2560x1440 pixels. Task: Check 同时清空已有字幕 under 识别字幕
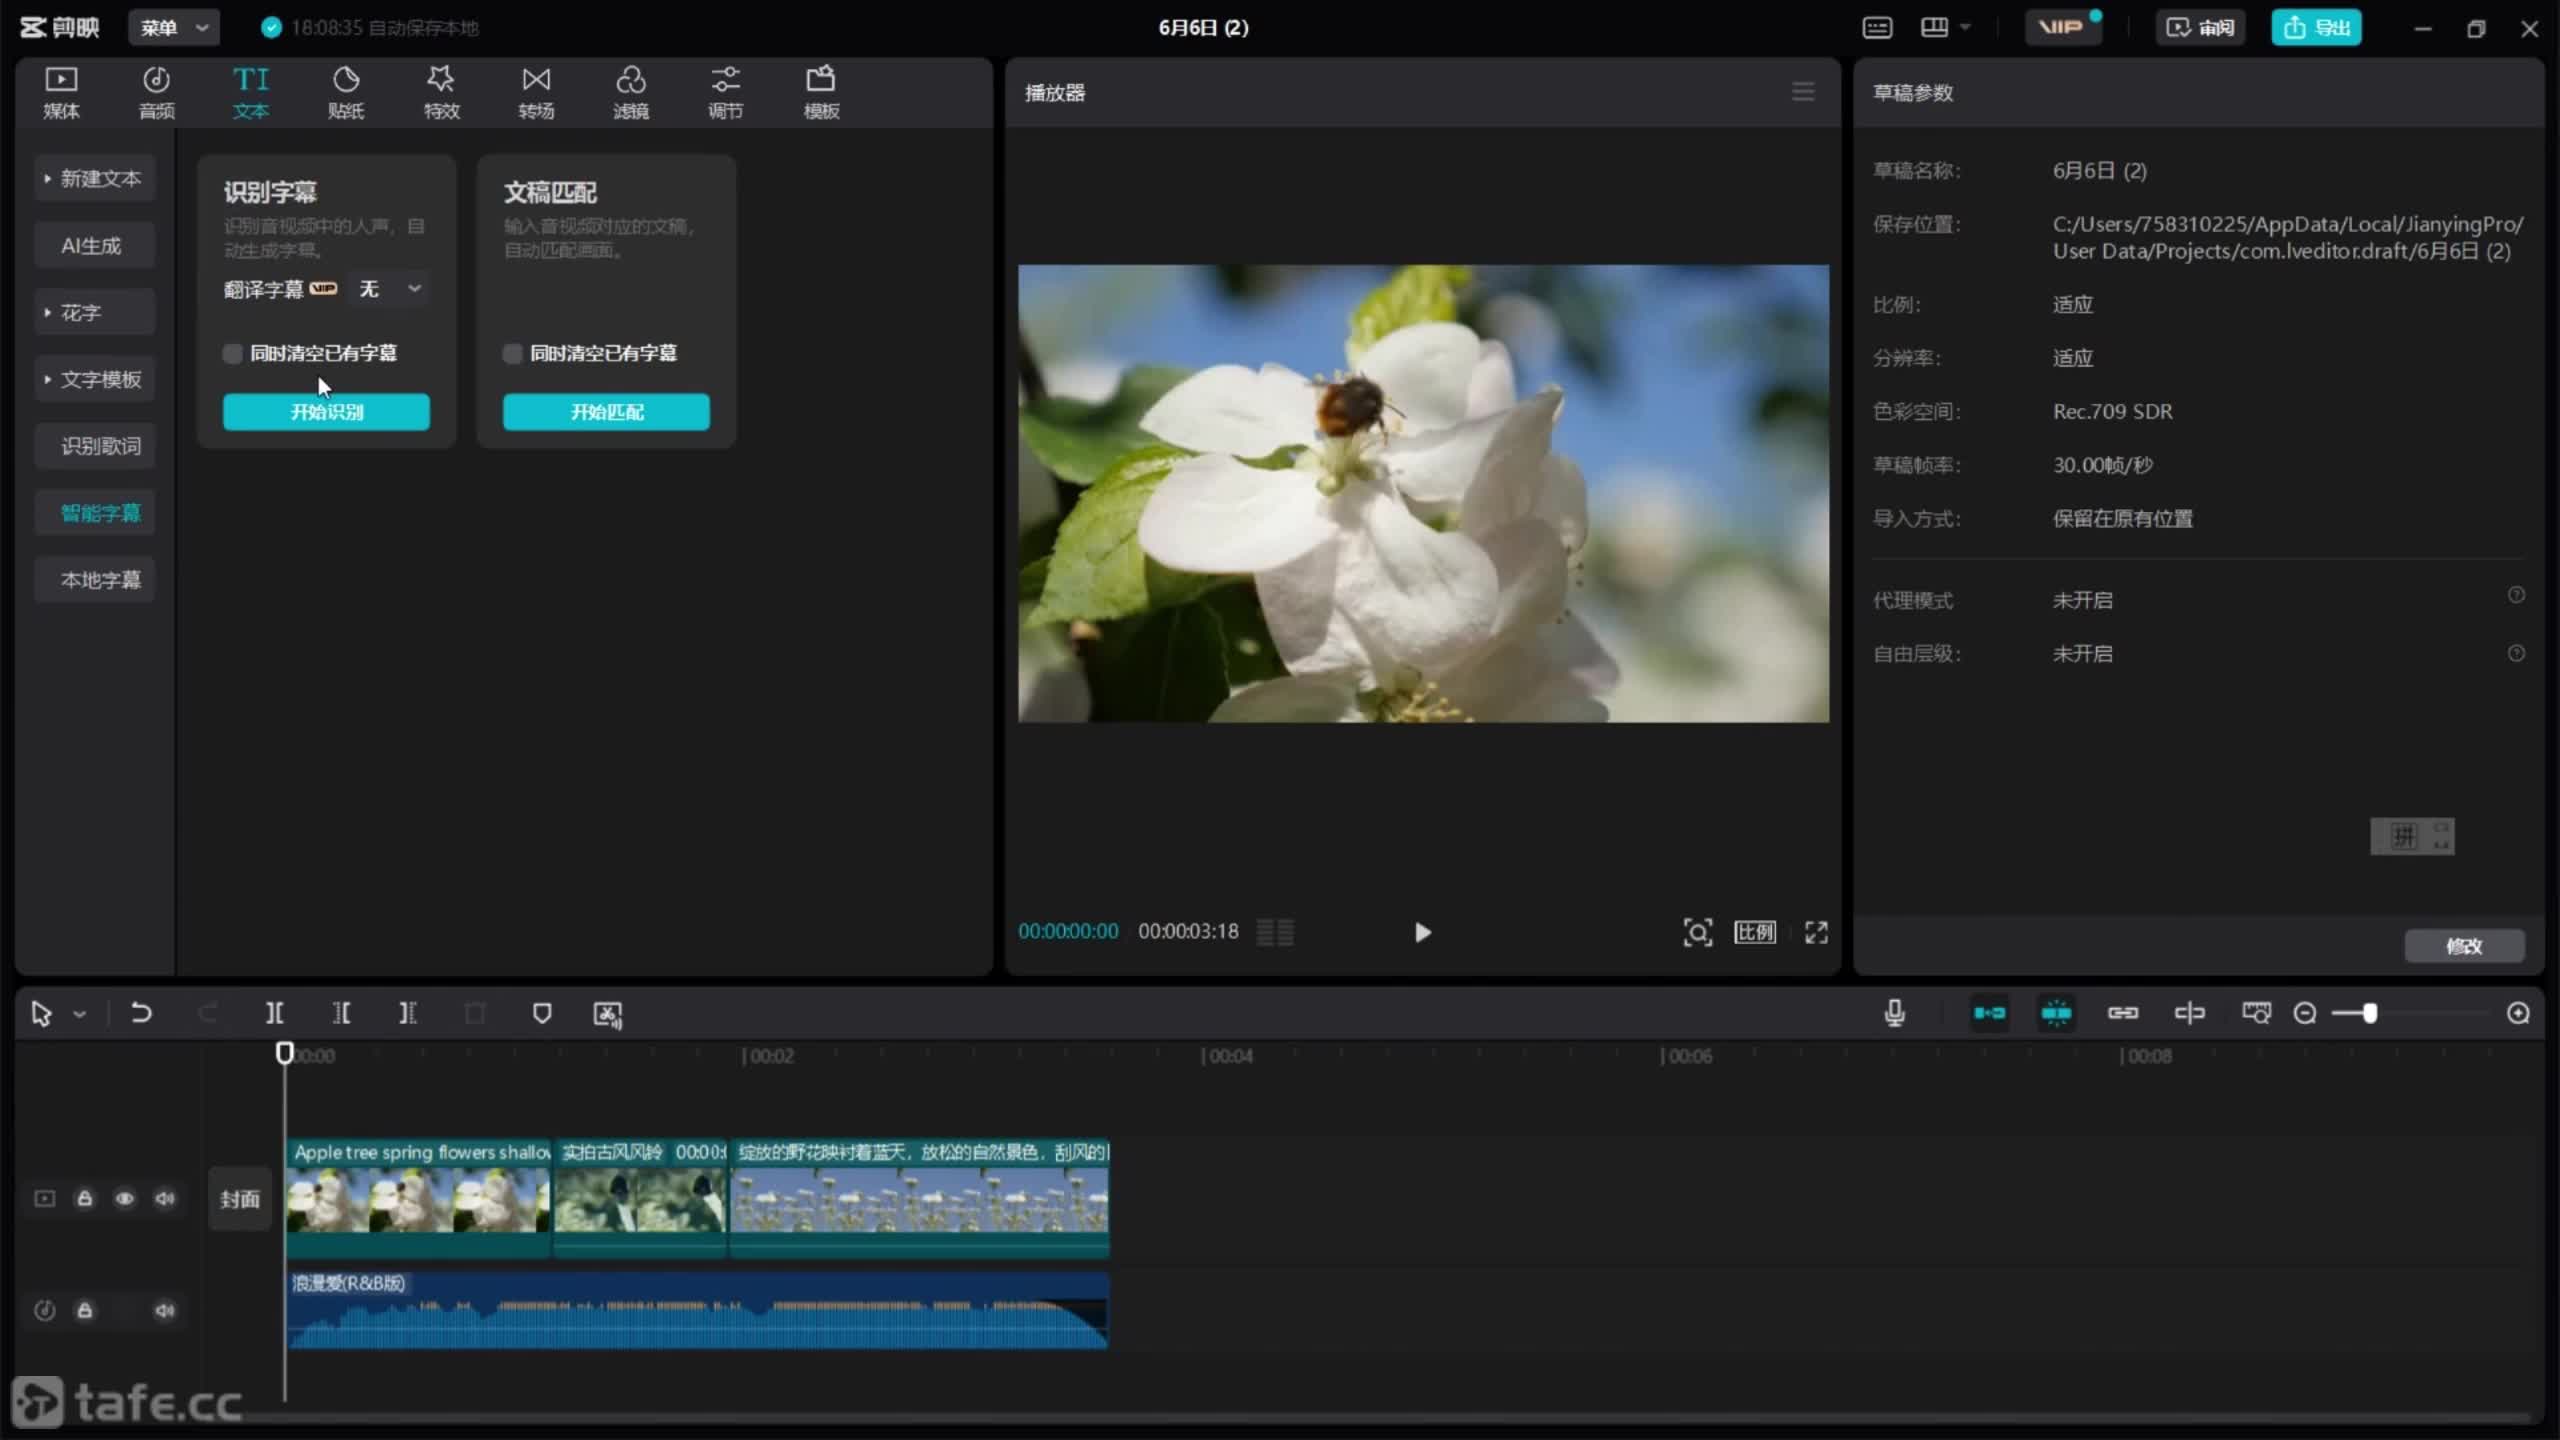pyautogui.click(x=232, y=353)
